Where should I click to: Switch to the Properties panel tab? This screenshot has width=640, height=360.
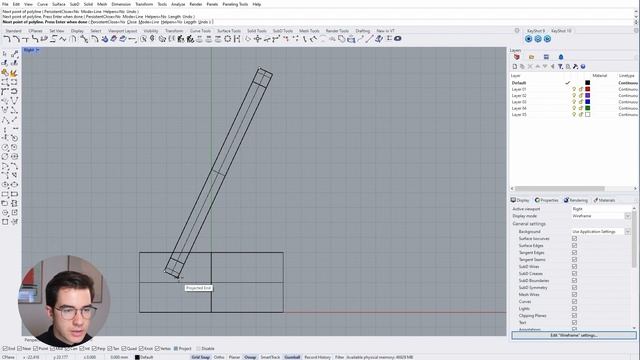[x=547, y=200]
